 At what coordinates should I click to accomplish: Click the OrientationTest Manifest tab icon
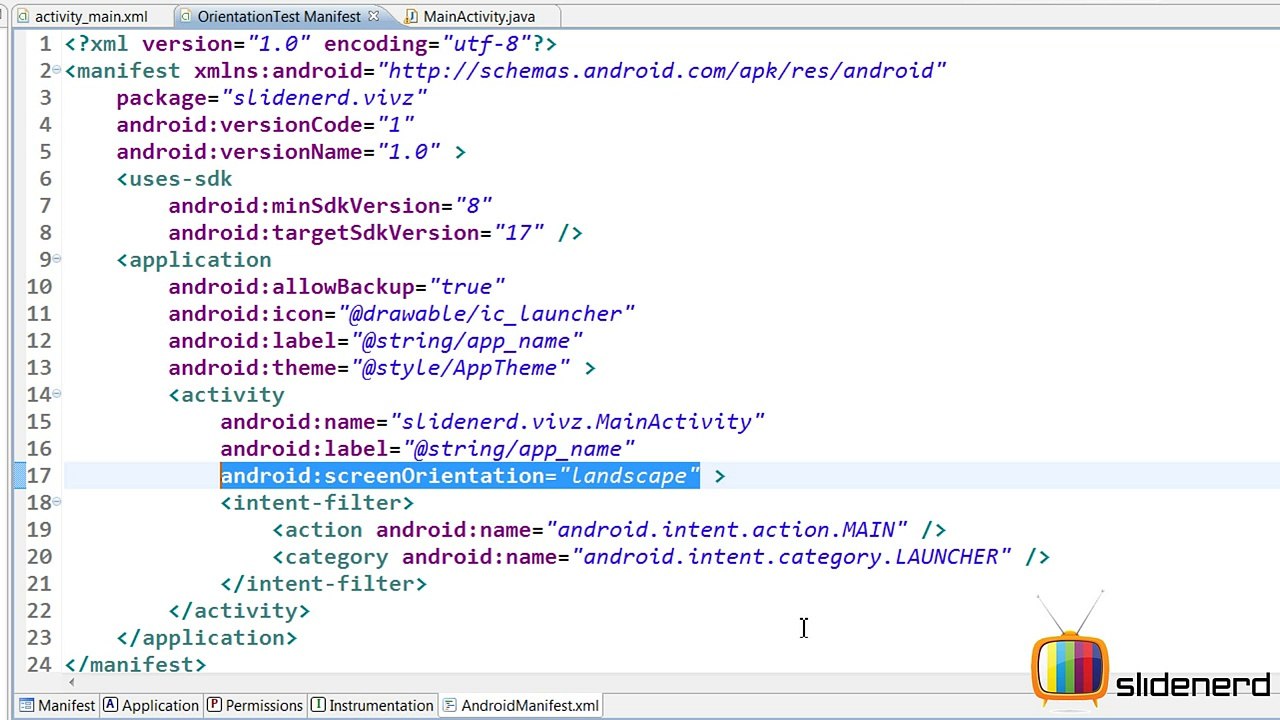pos(187,17)
